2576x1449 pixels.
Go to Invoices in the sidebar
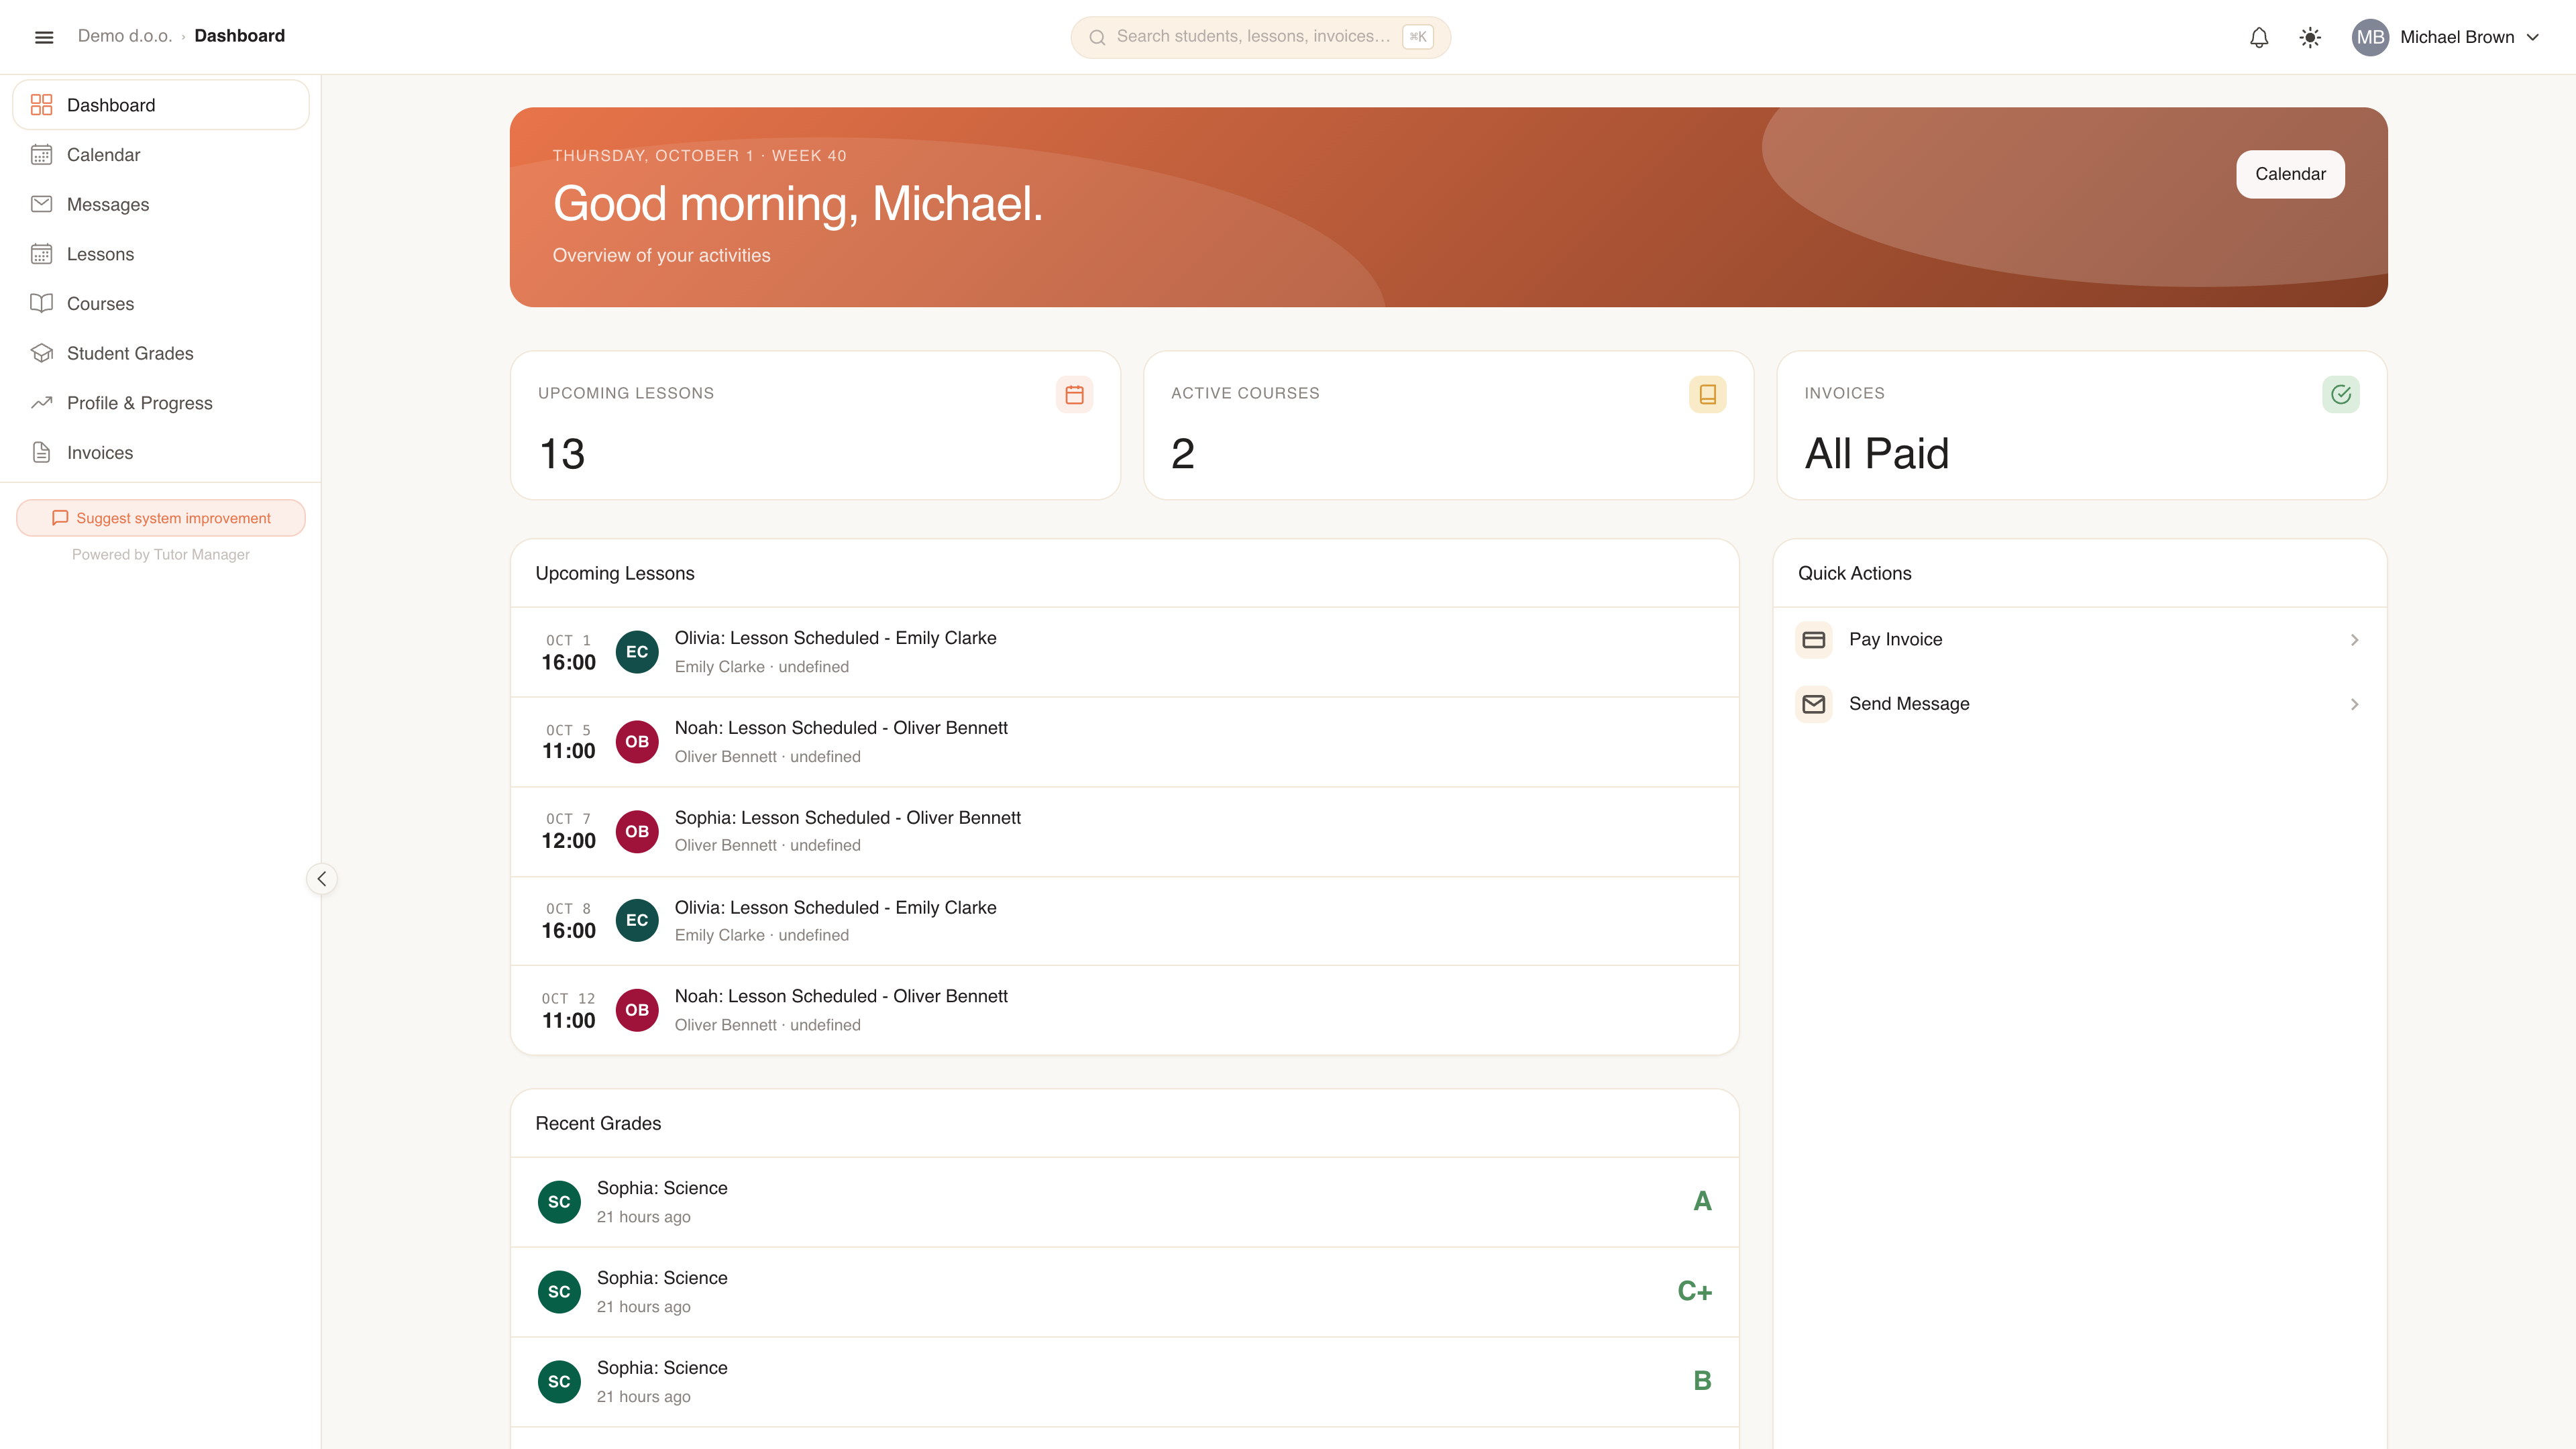pyautogui.click(x=161, y=453)
